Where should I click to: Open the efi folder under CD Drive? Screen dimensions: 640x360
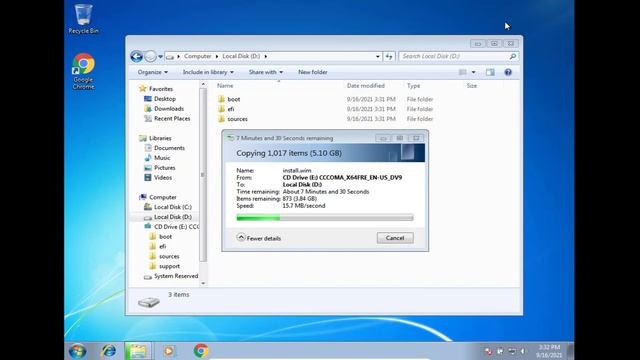[x=158, y=247]
